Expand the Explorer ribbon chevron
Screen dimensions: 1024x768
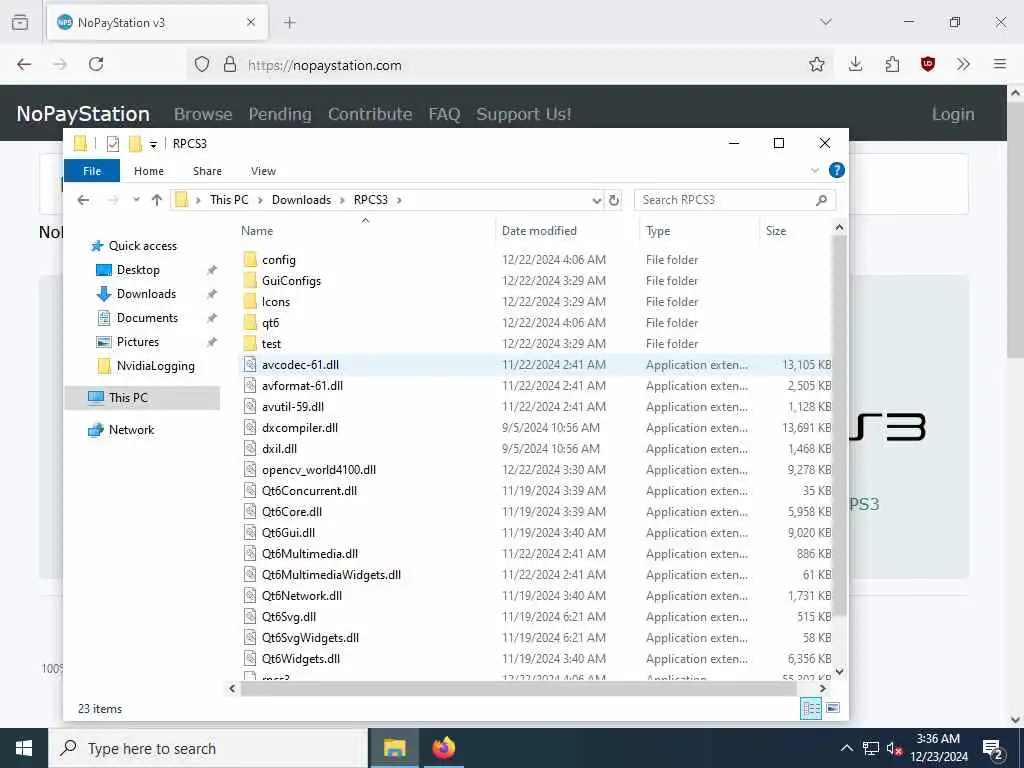[x=815, y=170]
